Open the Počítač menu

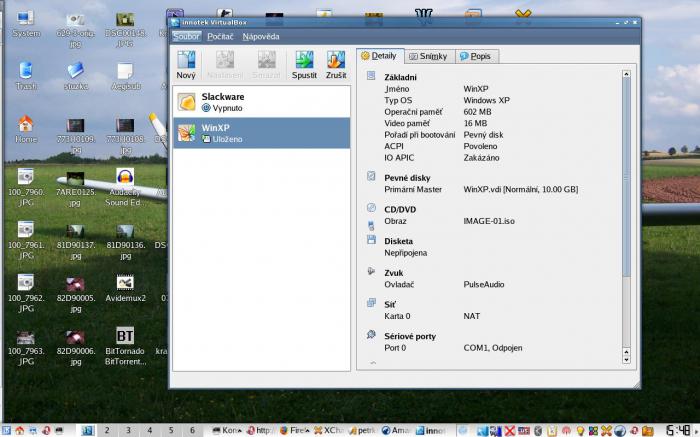coord(220,37)
